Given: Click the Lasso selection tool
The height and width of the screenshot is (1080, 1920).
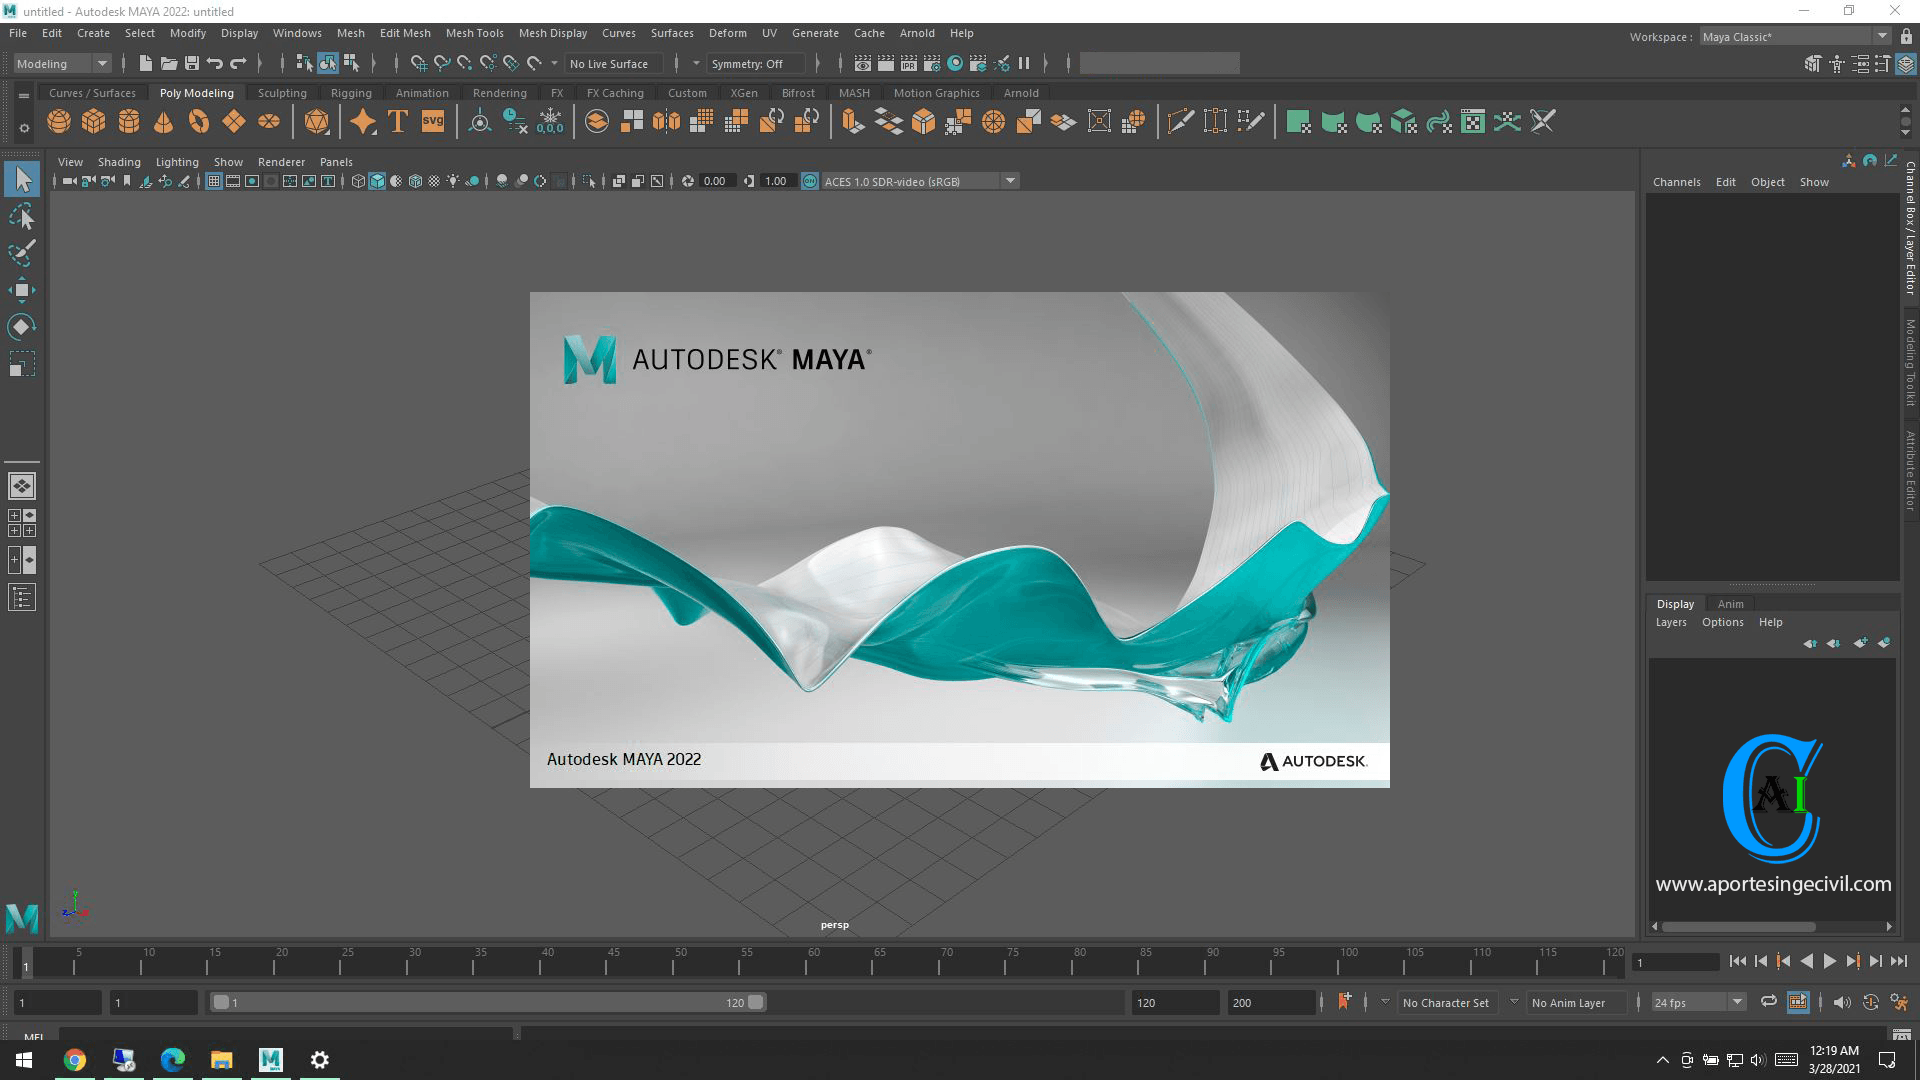Looking at the screenshot, I should coord(20,218).
